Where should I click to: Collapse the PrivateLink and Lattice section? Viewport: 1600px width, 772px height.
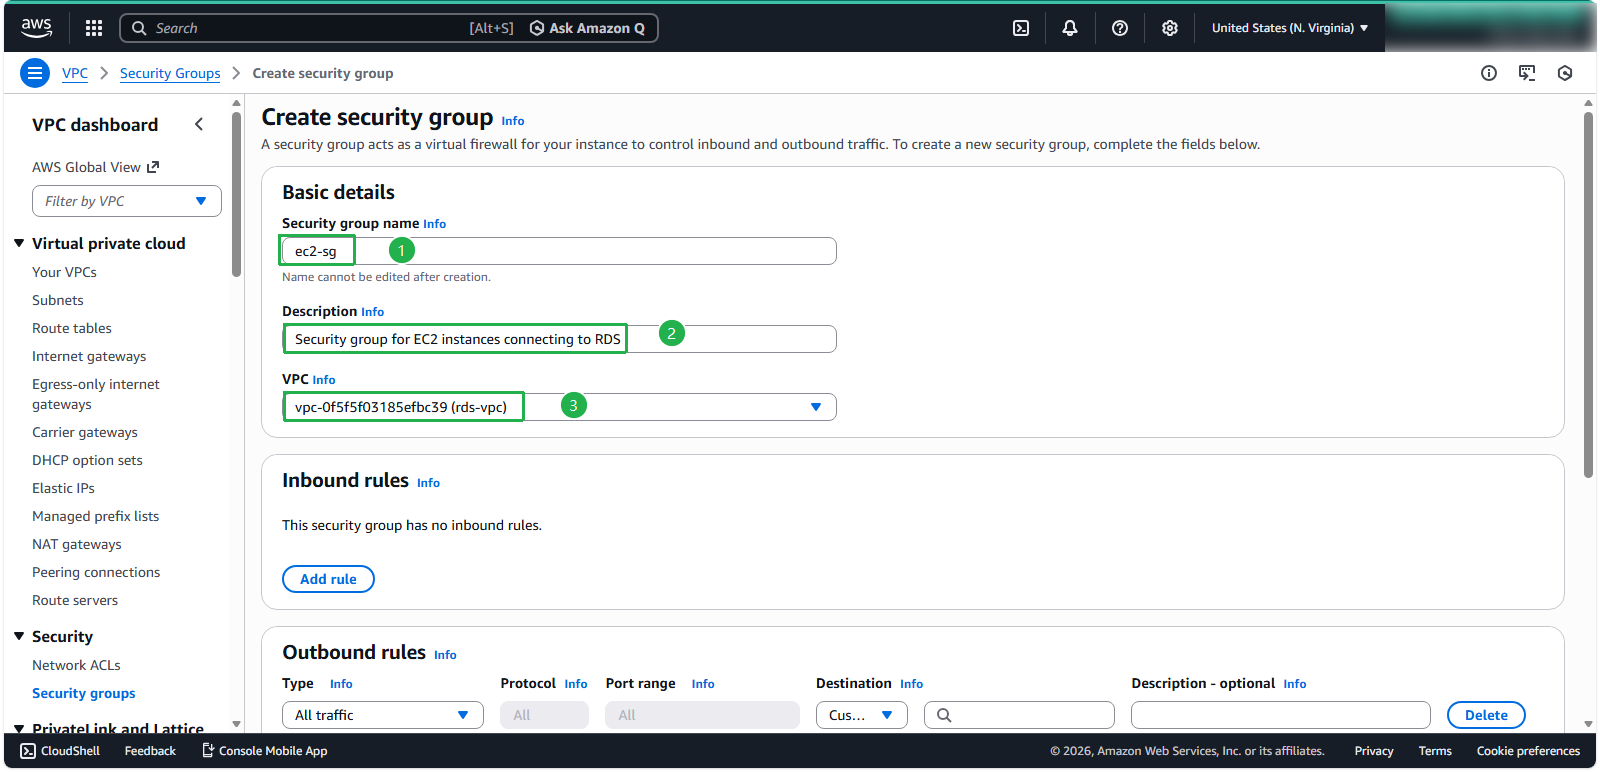tap(19, 729)
